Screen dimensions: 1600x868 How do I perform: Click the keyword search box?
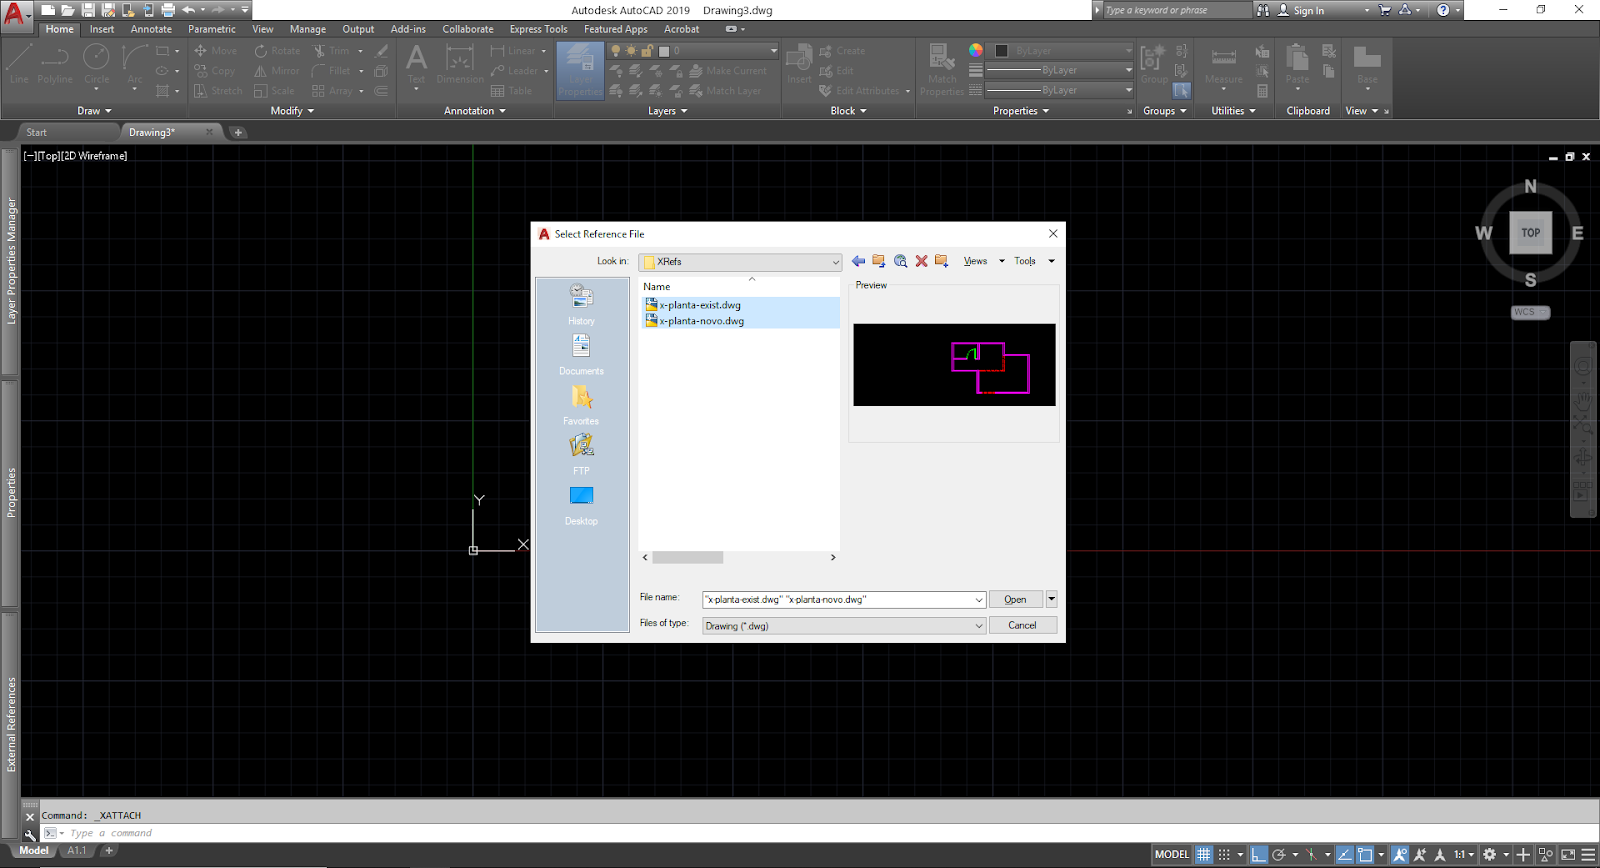click(1175, 10)
